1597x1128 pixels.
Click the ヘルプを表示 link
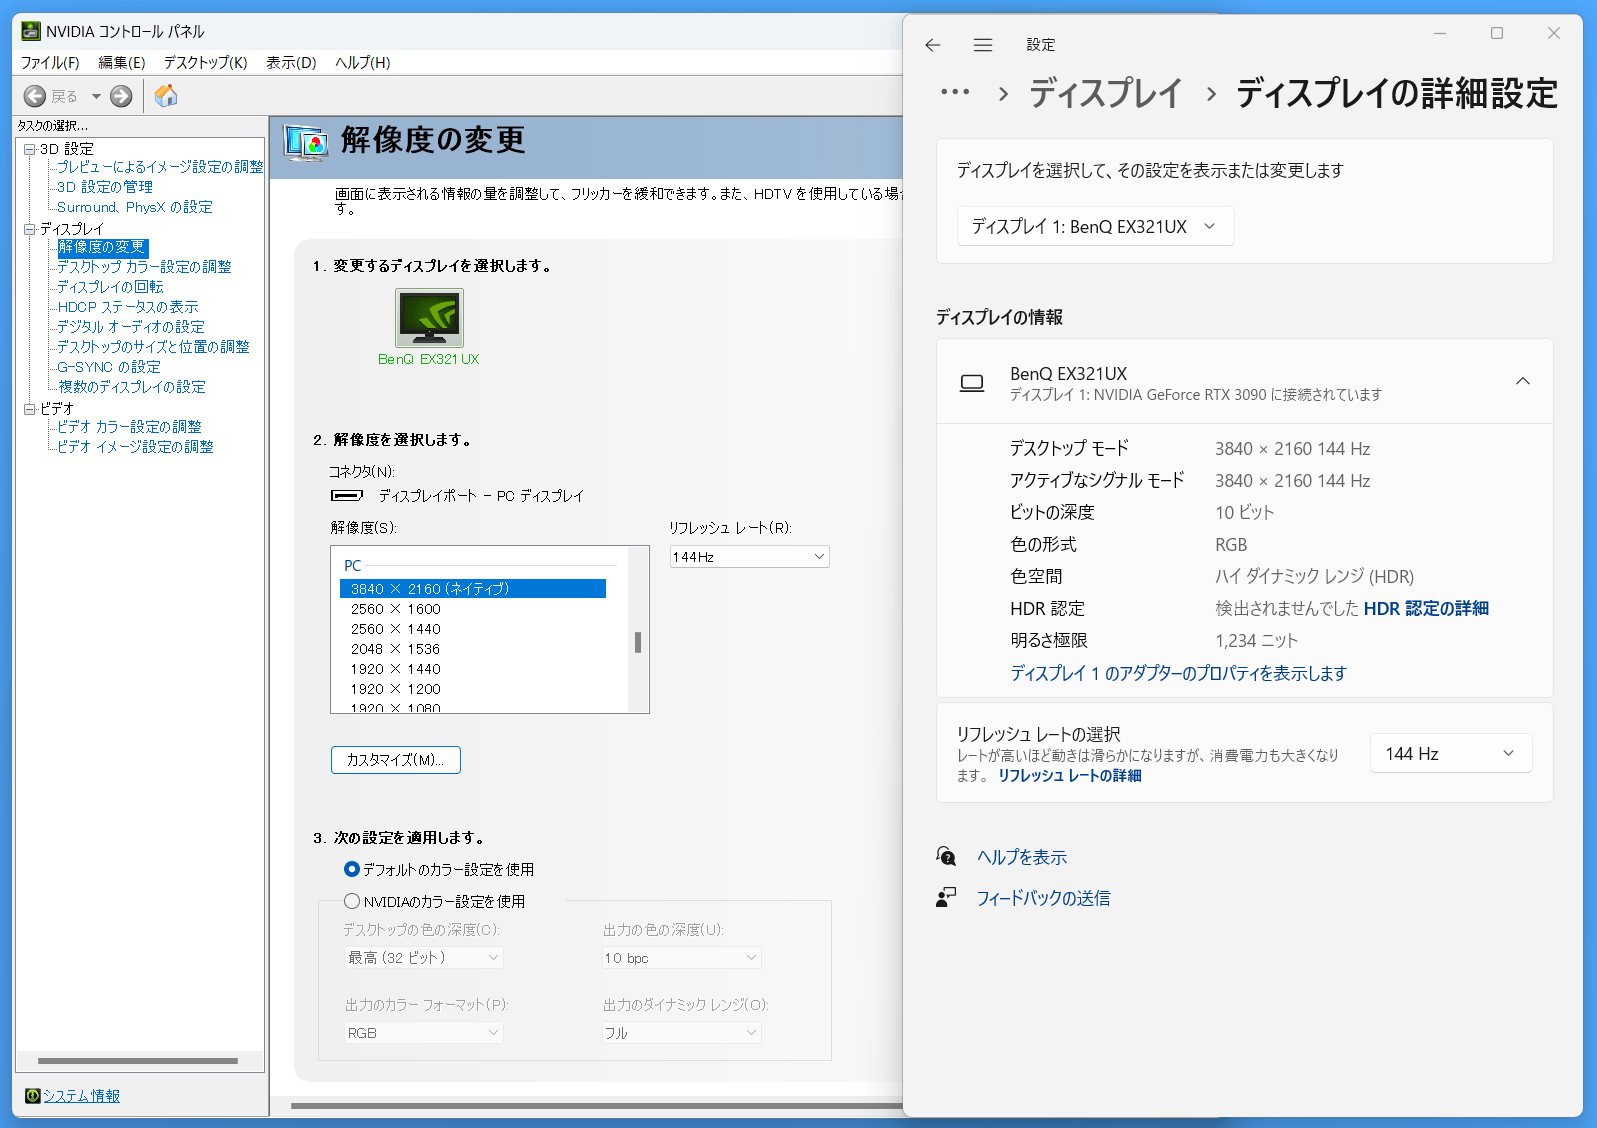[x=1022, y=857]
